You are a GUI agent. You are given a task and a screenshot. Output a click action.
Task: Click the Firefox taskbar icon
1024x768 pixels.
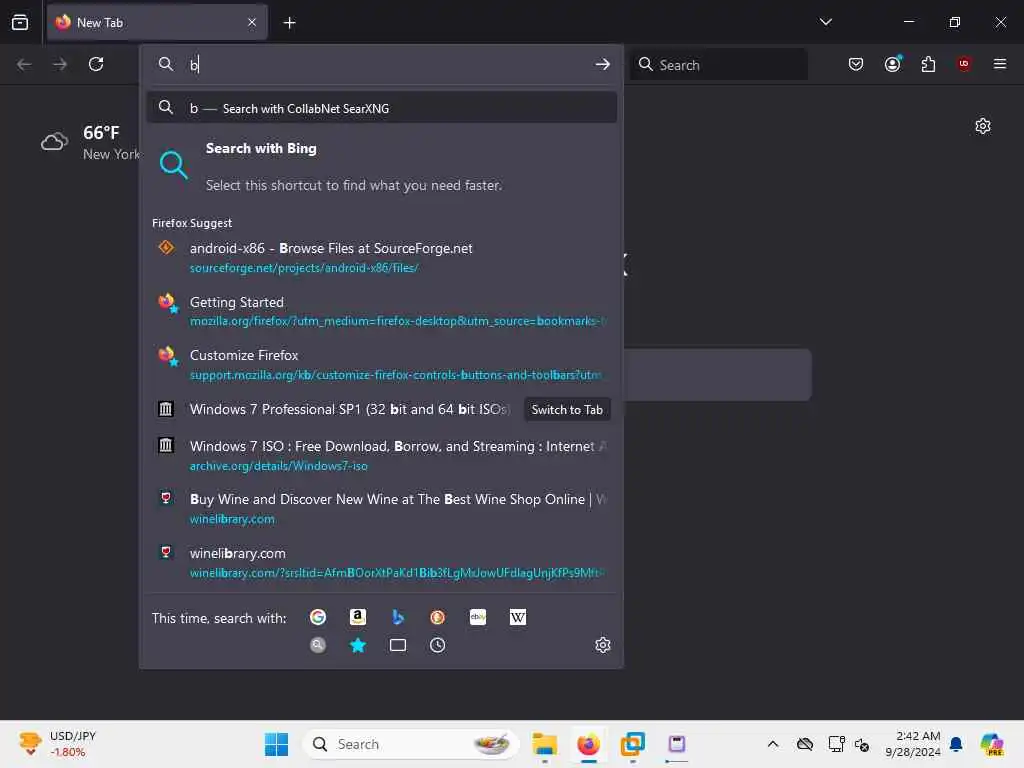(x=588, y=744)
